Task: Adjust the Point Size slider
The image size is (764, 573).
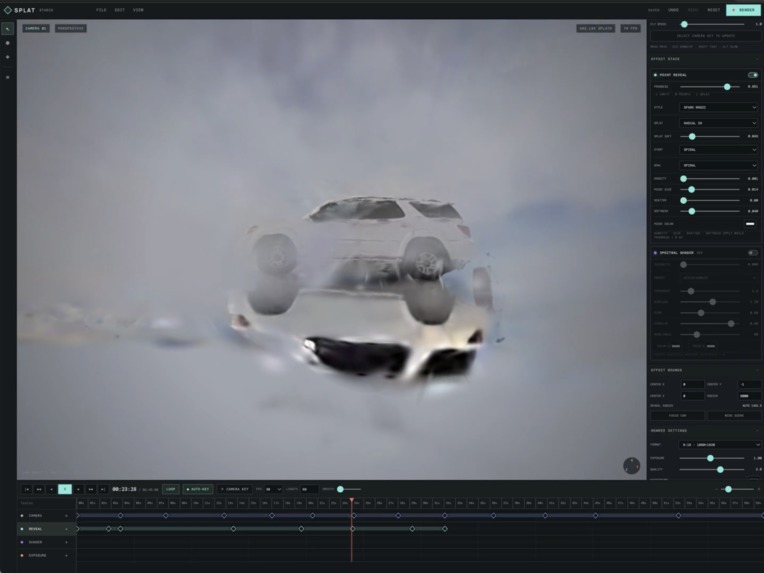Action: pyautogui.click(x=691, y=189)
